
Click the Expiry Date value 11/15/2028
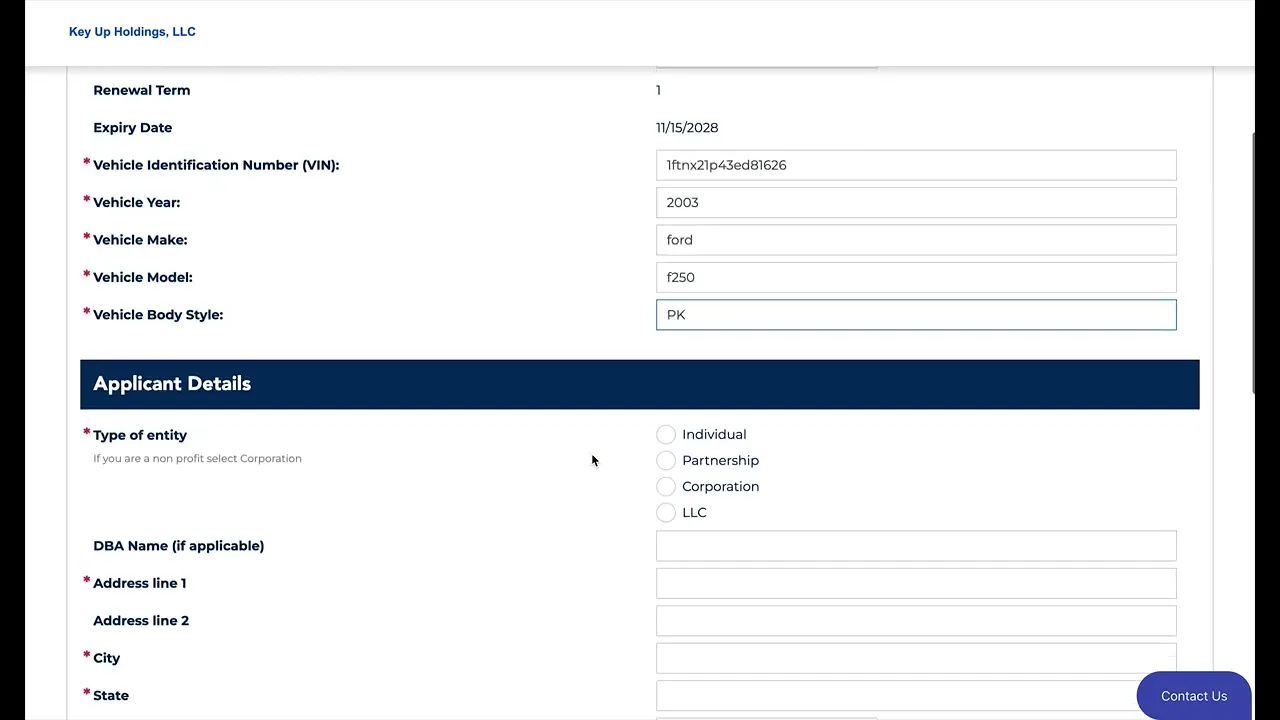[x=687, y=128]
